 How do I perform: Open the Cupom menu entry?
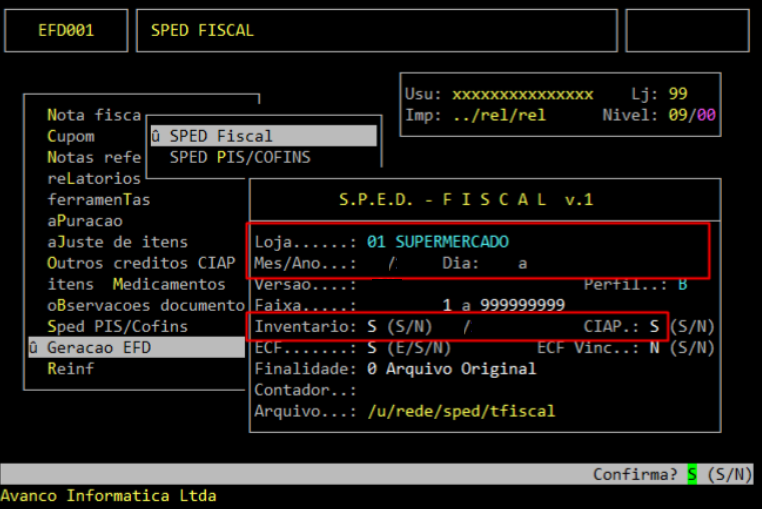coord(70,136)
